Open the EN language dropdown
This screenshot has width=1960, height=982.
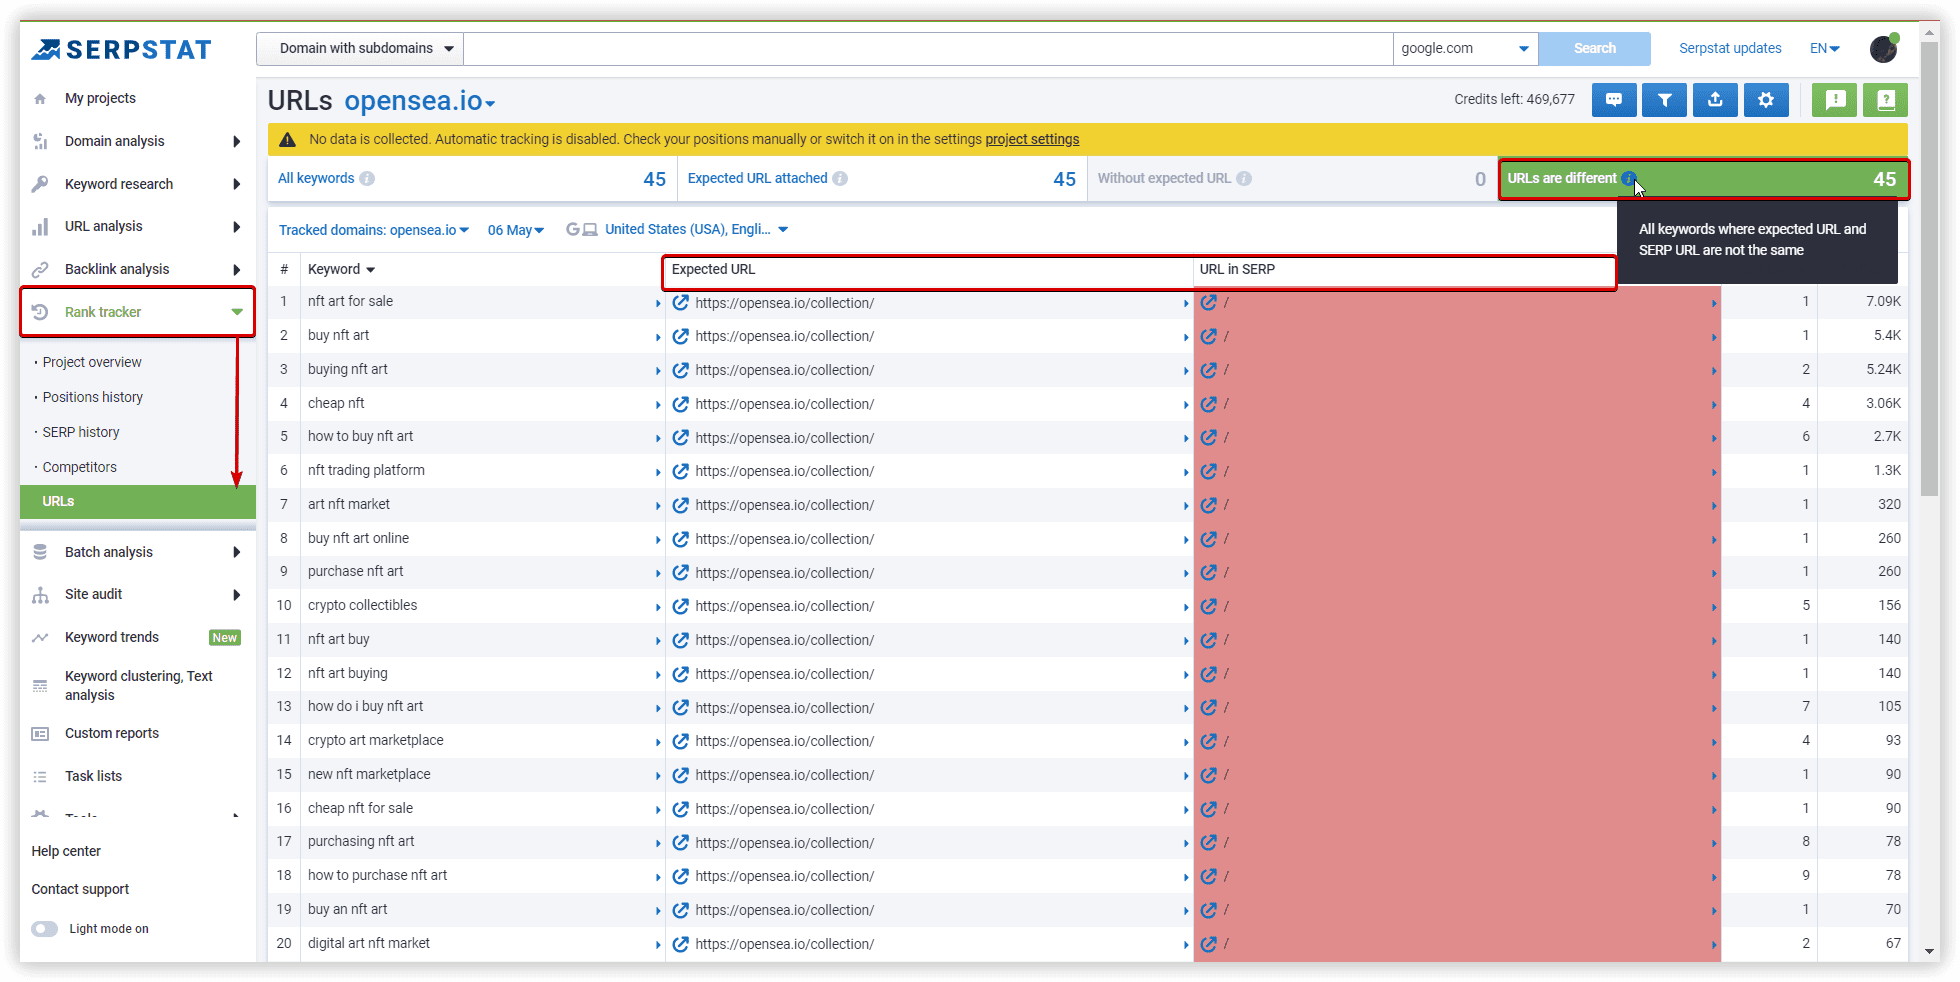tap(1825, 48)
